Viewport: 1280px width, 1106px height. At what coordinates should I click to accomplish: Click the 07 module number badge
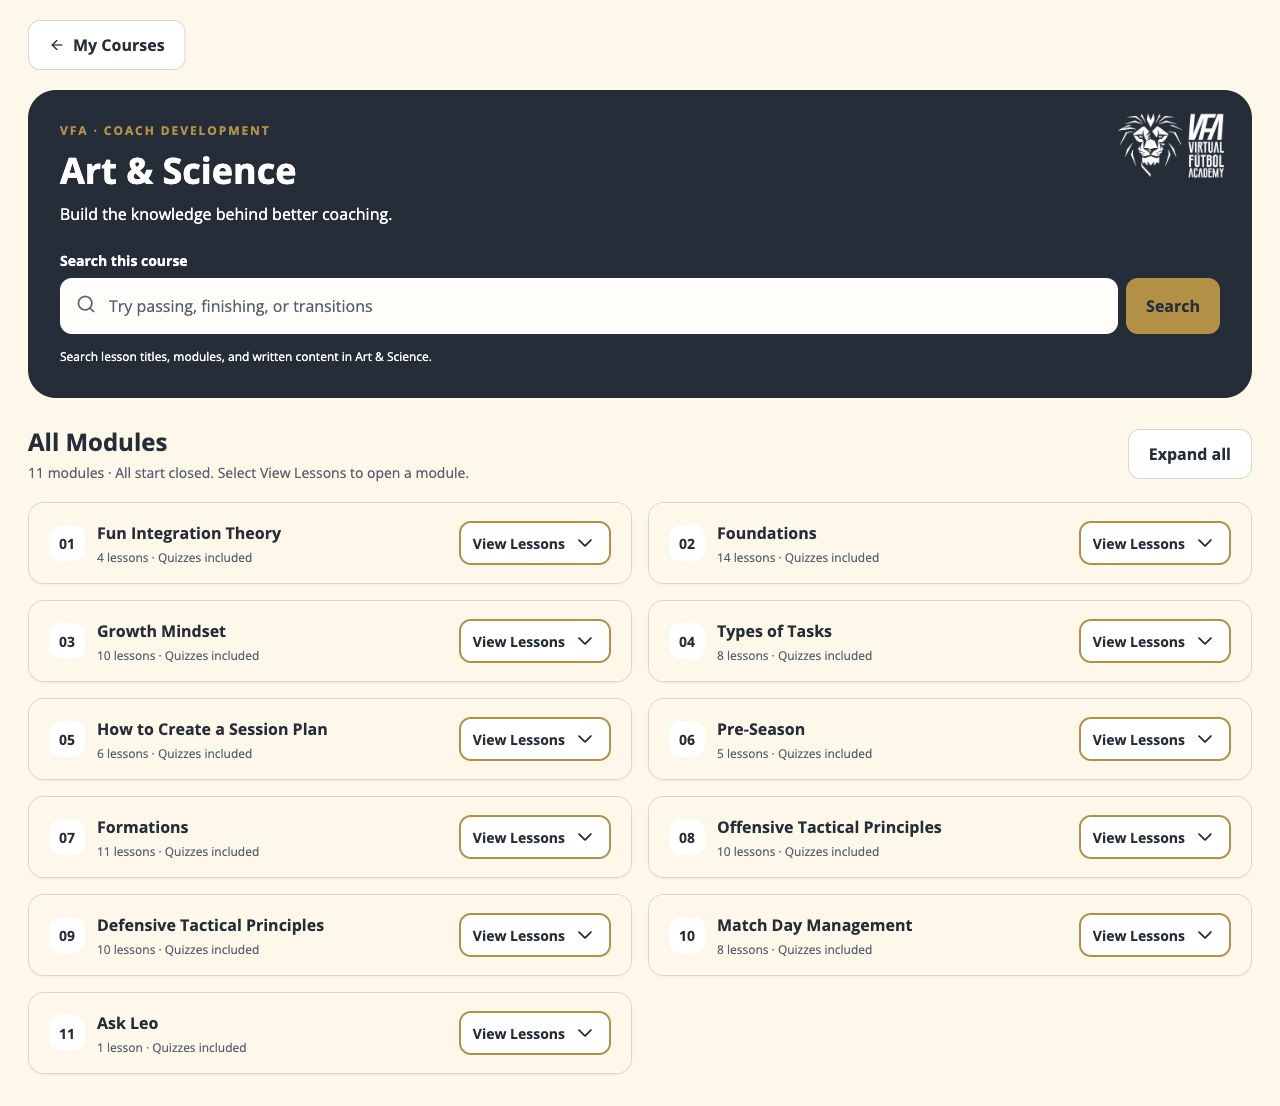(x=67, y=838)
